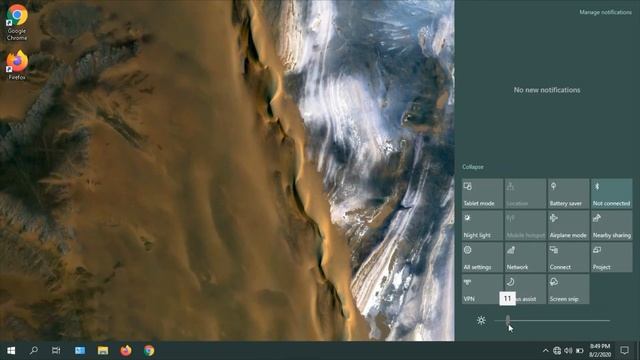Image resolution: width=640 pixels, height=360 pixels.
Task: Toggle Nearby sharing tile
Action: pyautogui.click(x=611, y=225)
